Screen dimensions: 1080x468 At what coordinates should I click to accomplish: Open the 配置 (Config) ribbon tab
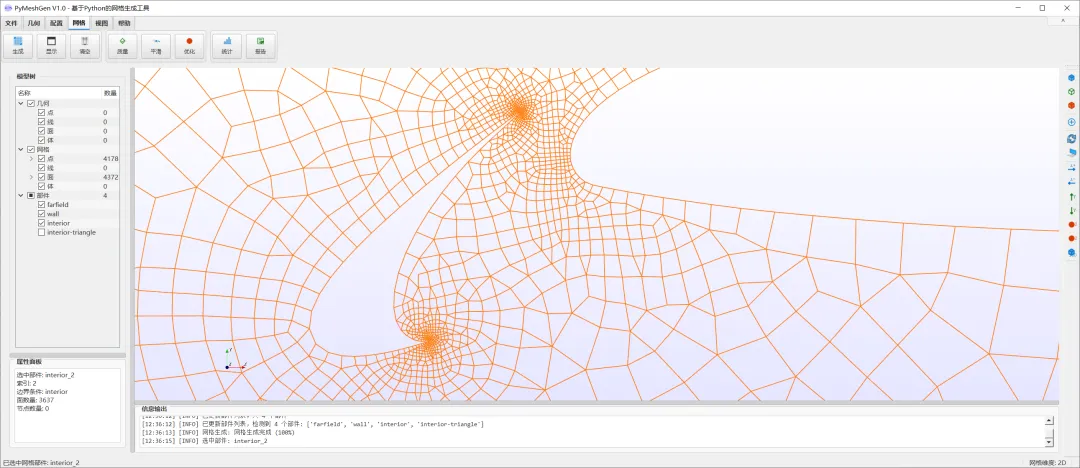point(56,23)
